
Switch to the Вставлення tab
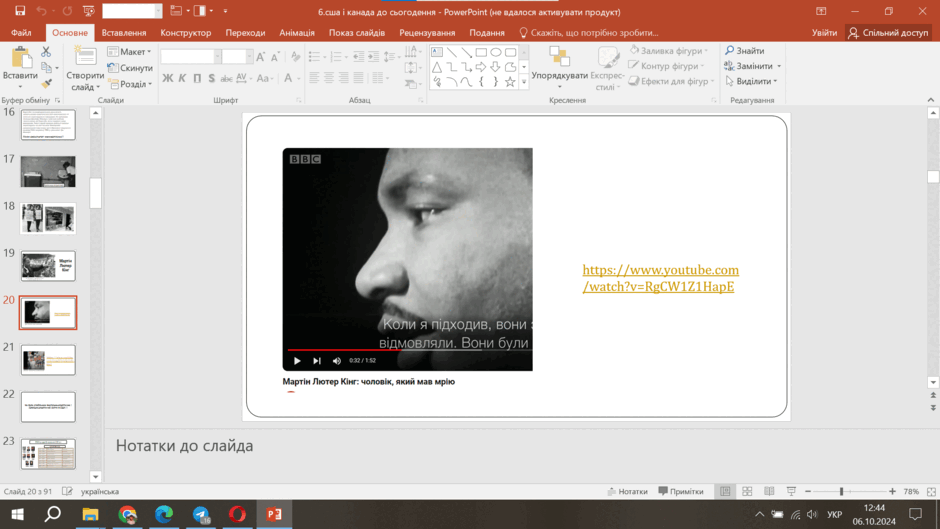tap(123, 33)
